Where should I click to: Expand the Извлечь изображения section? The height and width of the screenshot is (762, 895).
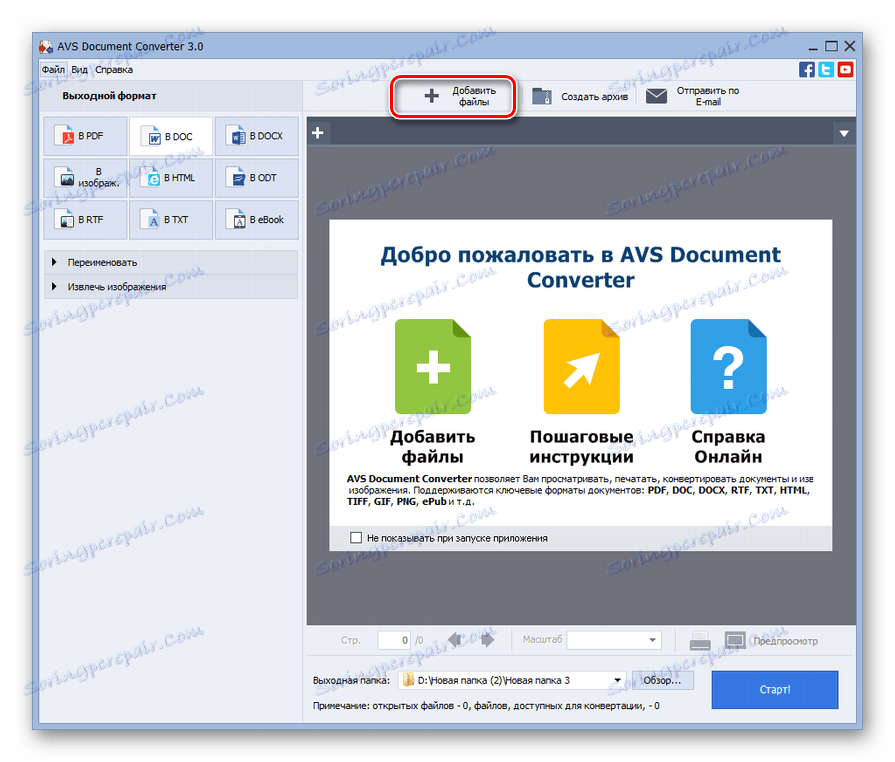click(171, 287)
